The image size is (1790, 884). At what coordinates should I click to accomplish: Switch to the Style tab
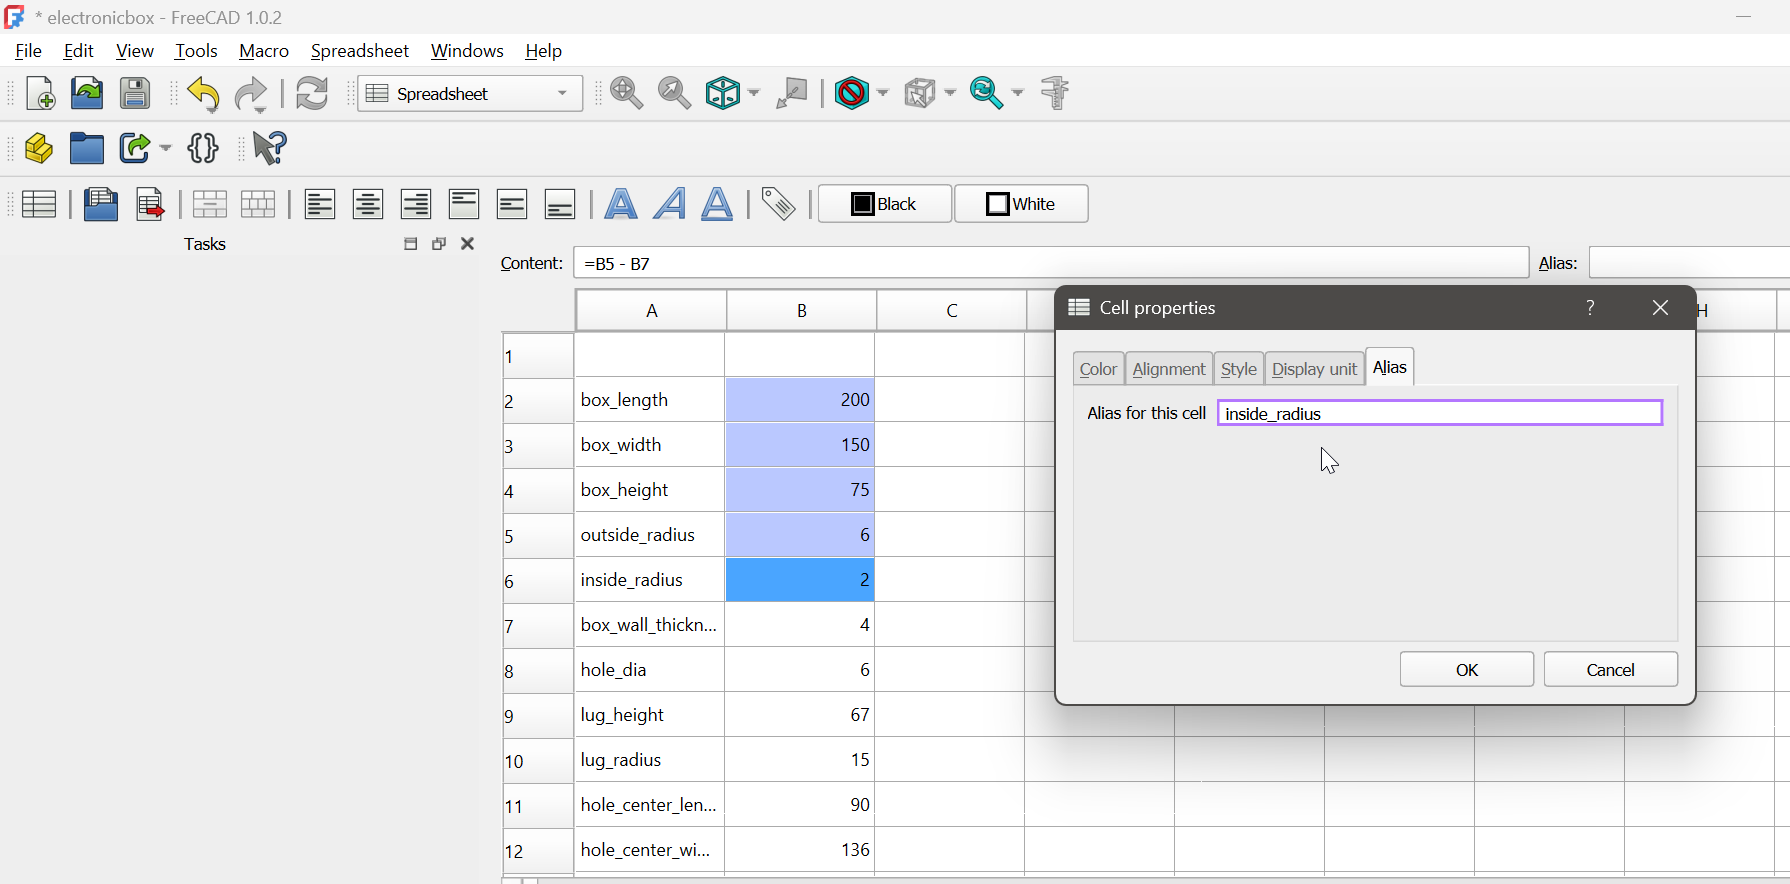pyautogui.click(x=1239, y=369)
